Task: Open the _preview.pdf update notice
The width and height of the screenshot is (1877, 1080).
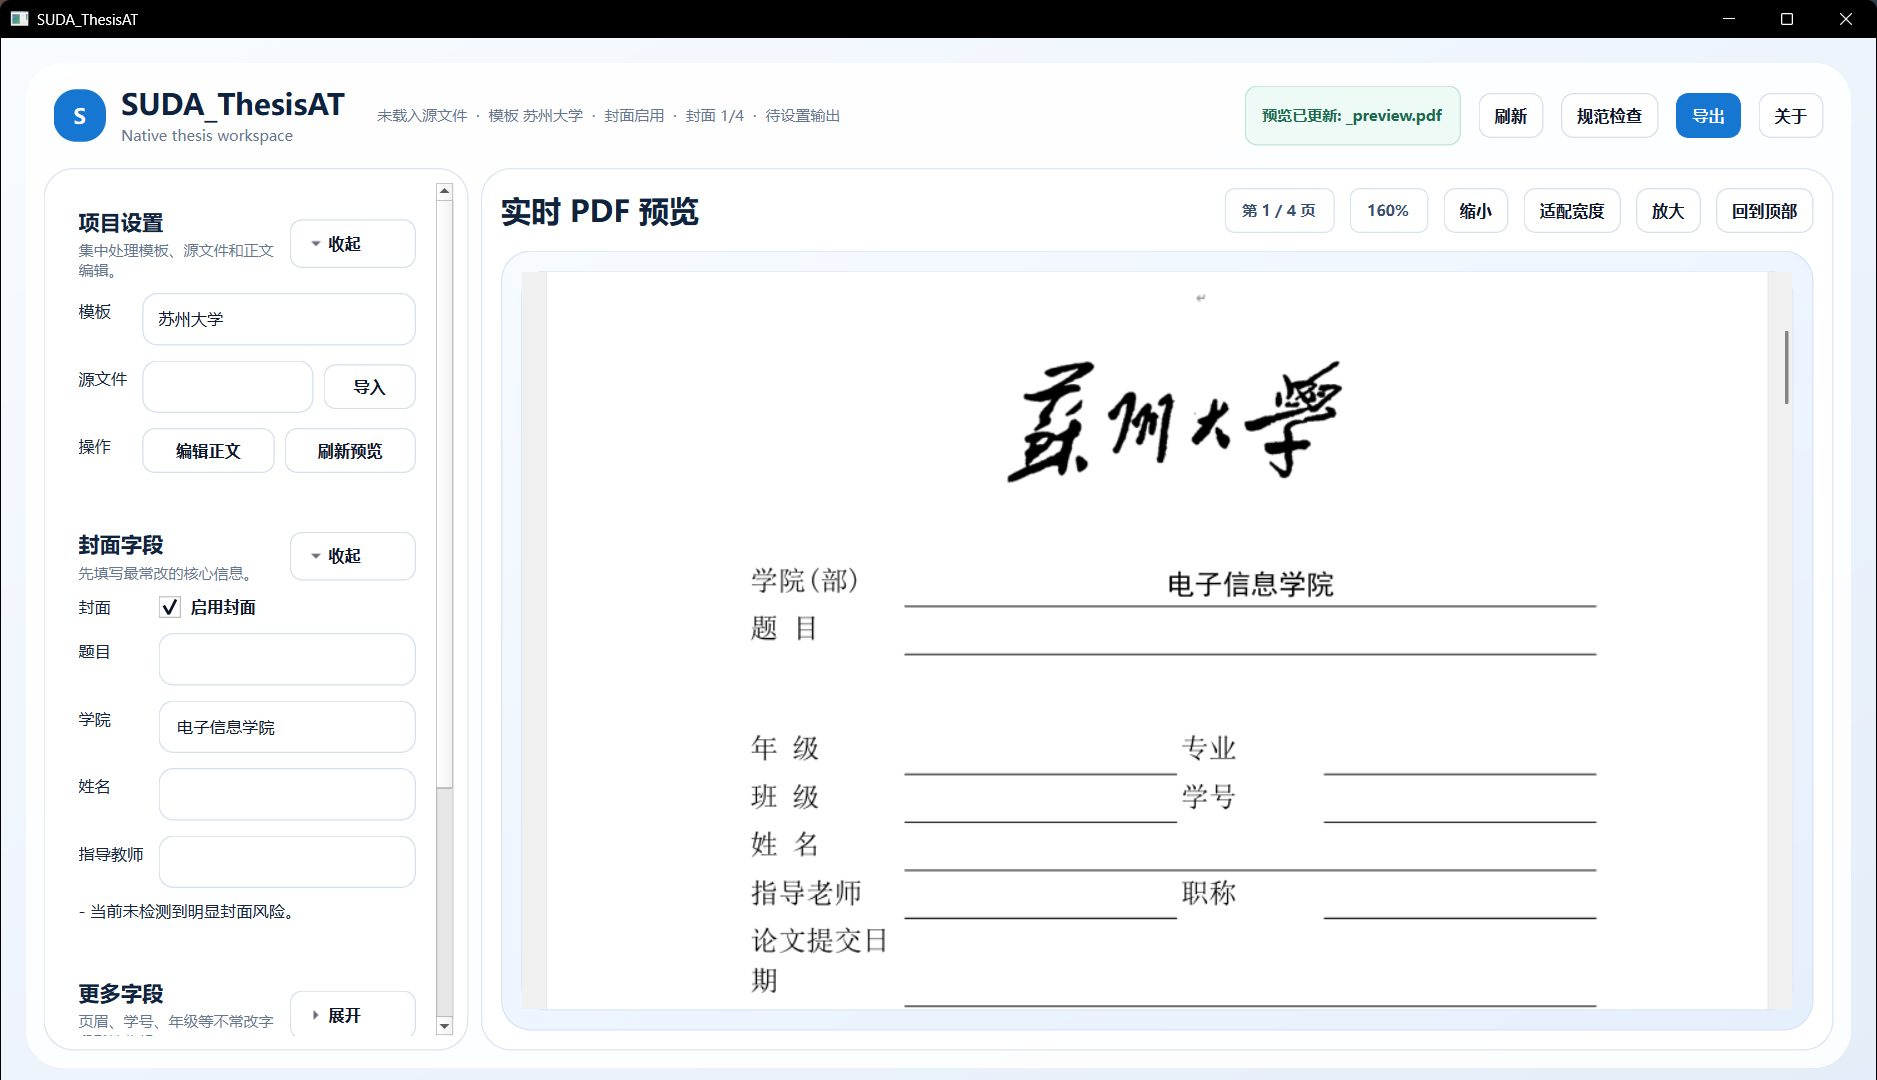Action: click(x=1352, y=115)
